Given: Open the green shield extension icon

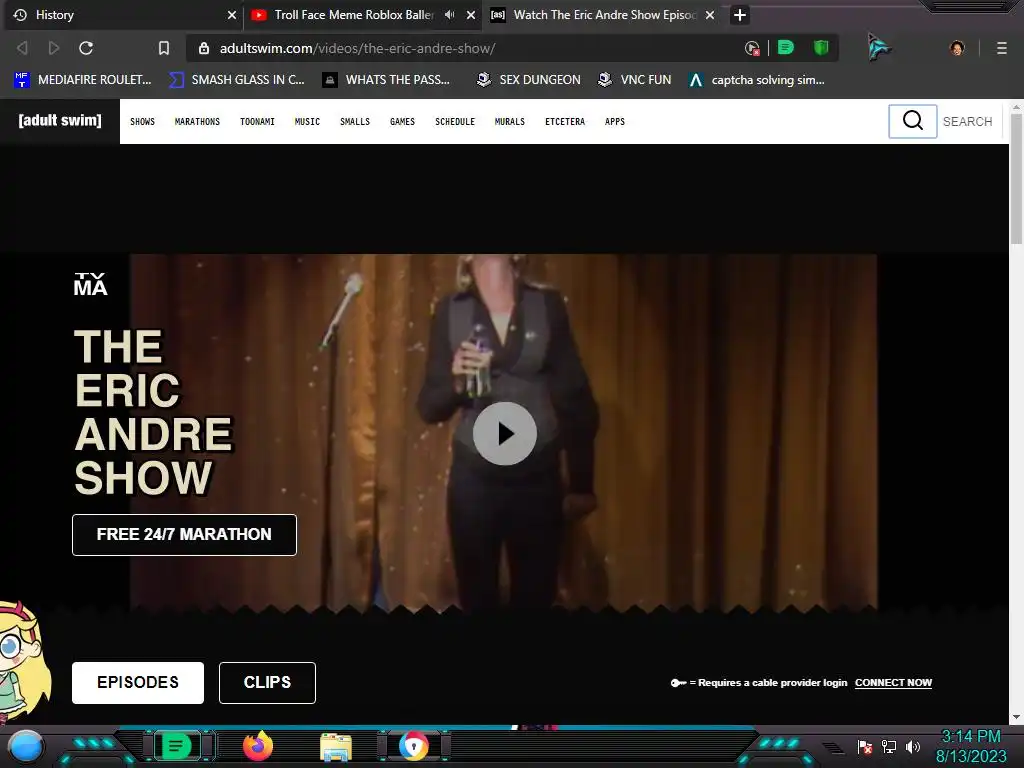Looking at the screenshot, I should click(x=821, y=47).
